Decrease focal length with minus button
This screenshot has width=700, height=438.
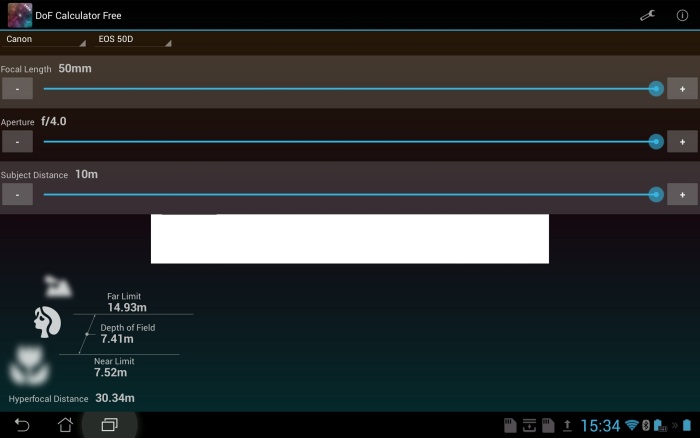(x=17, y=89)
